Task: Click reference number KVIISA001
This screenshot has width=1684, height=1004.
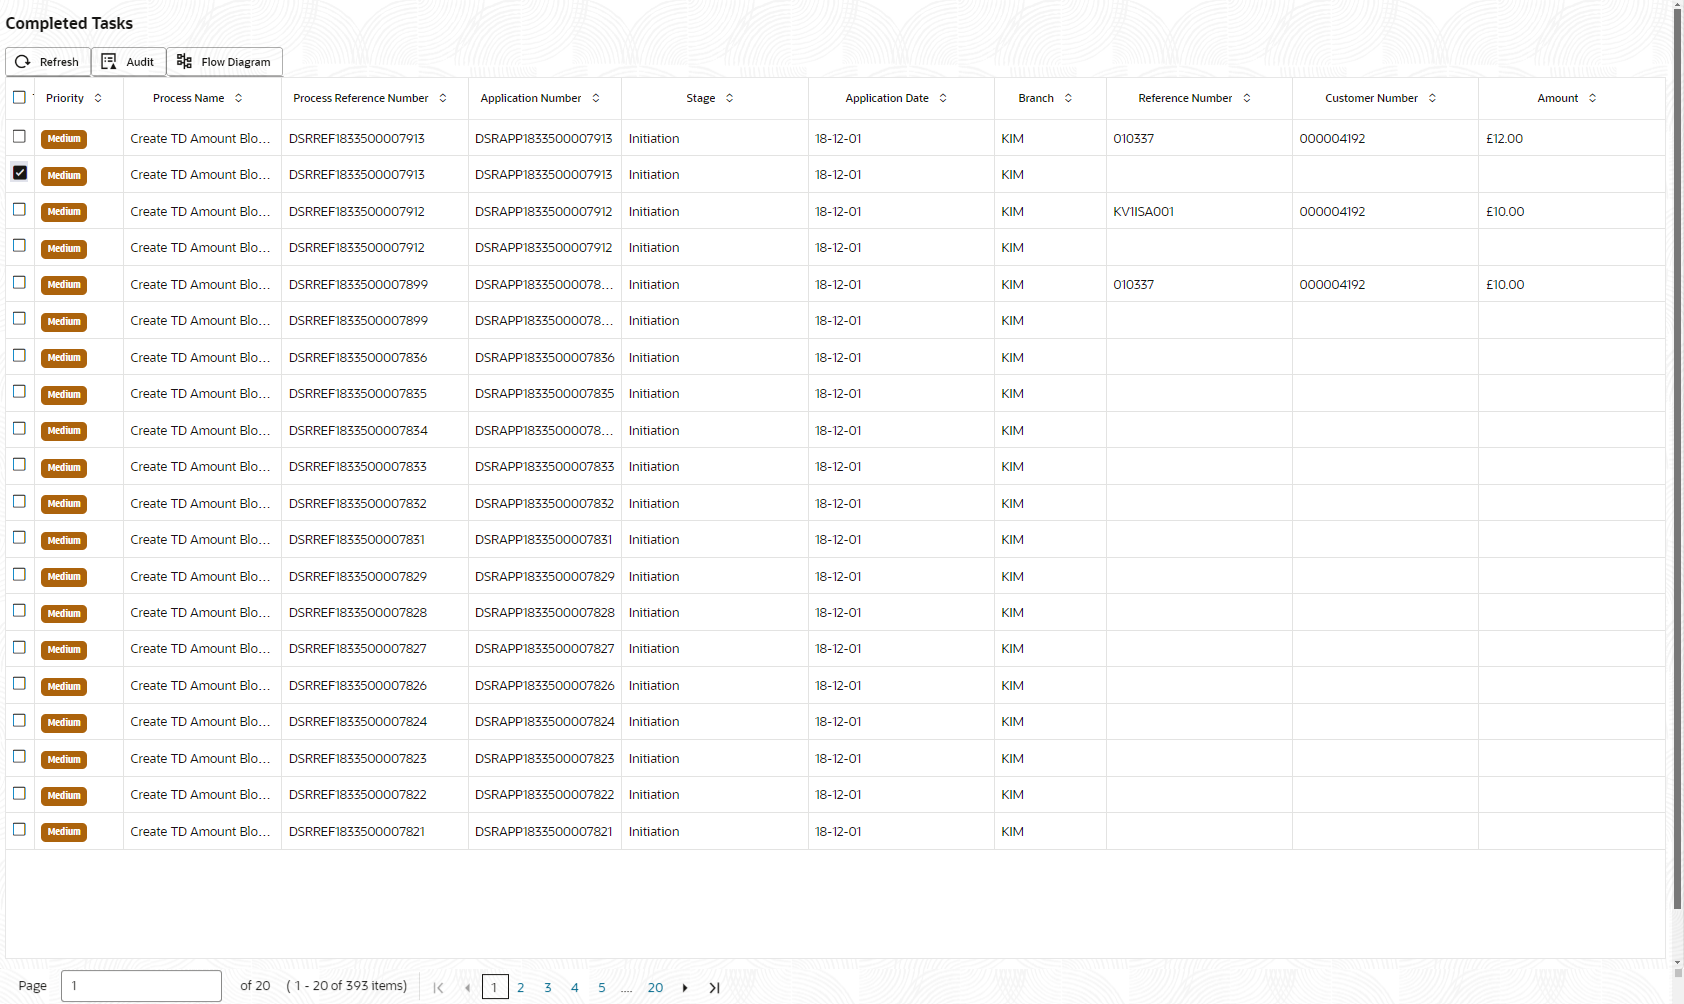Action: click(1143, 212)
